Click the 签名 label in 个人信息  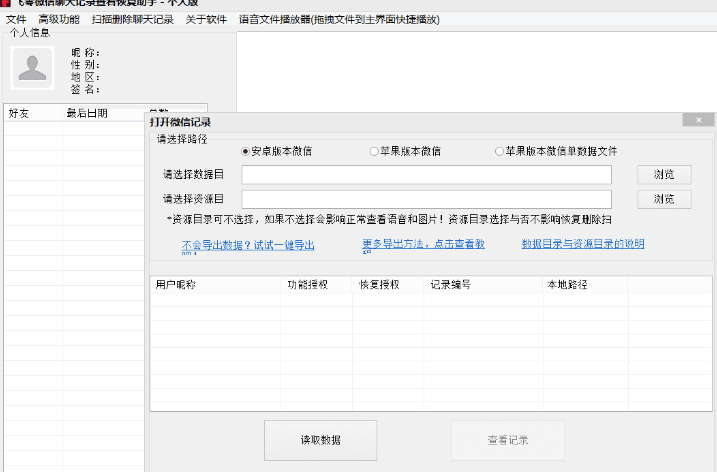86,90
